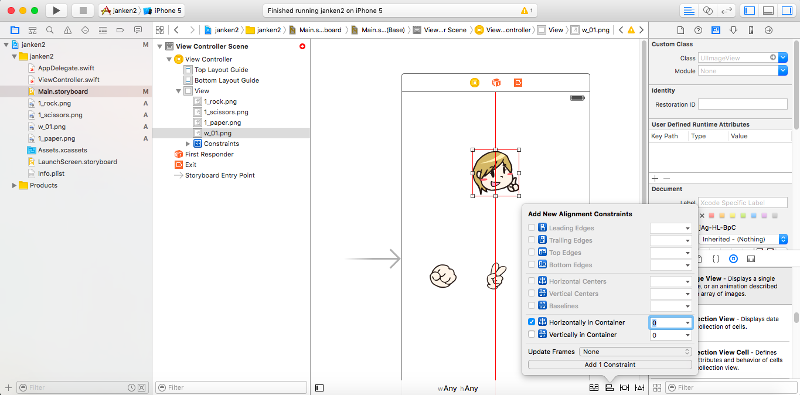Open the Debug navigator
This screenshot has width=800, height=395.
click(103, 30)
